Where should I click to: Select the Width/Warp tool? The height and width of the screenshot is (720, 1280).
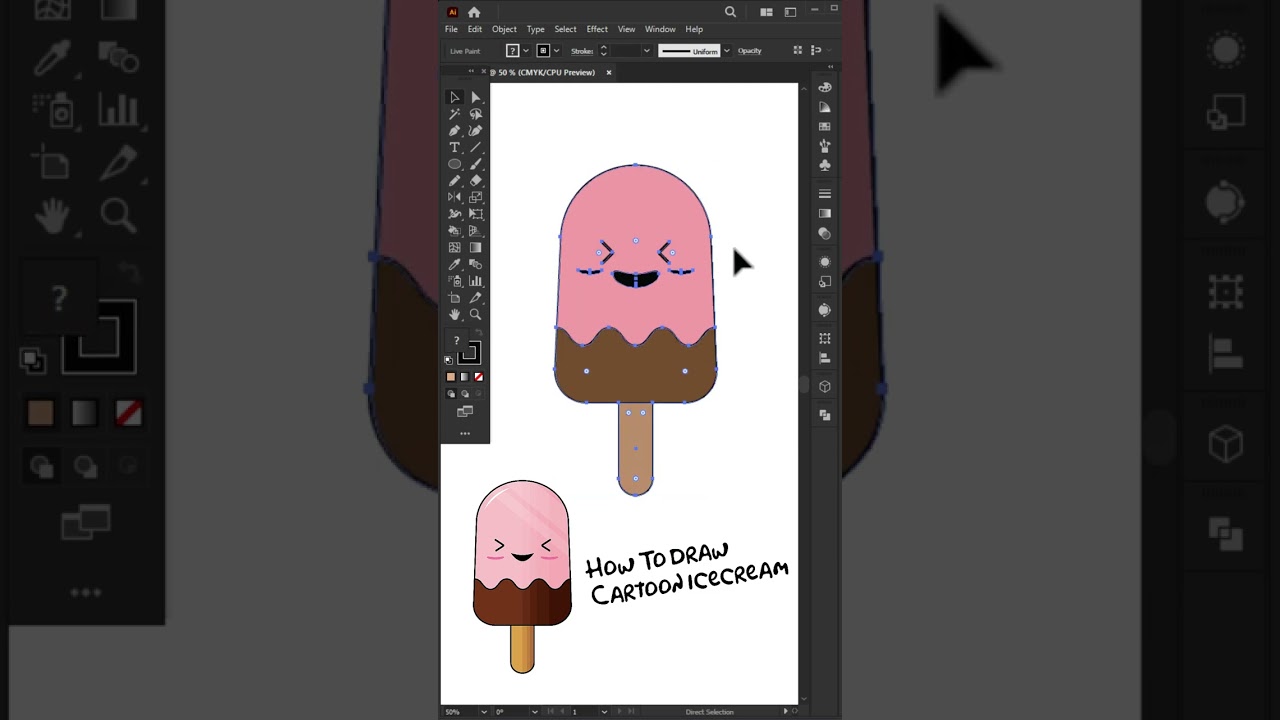[454, 214]
